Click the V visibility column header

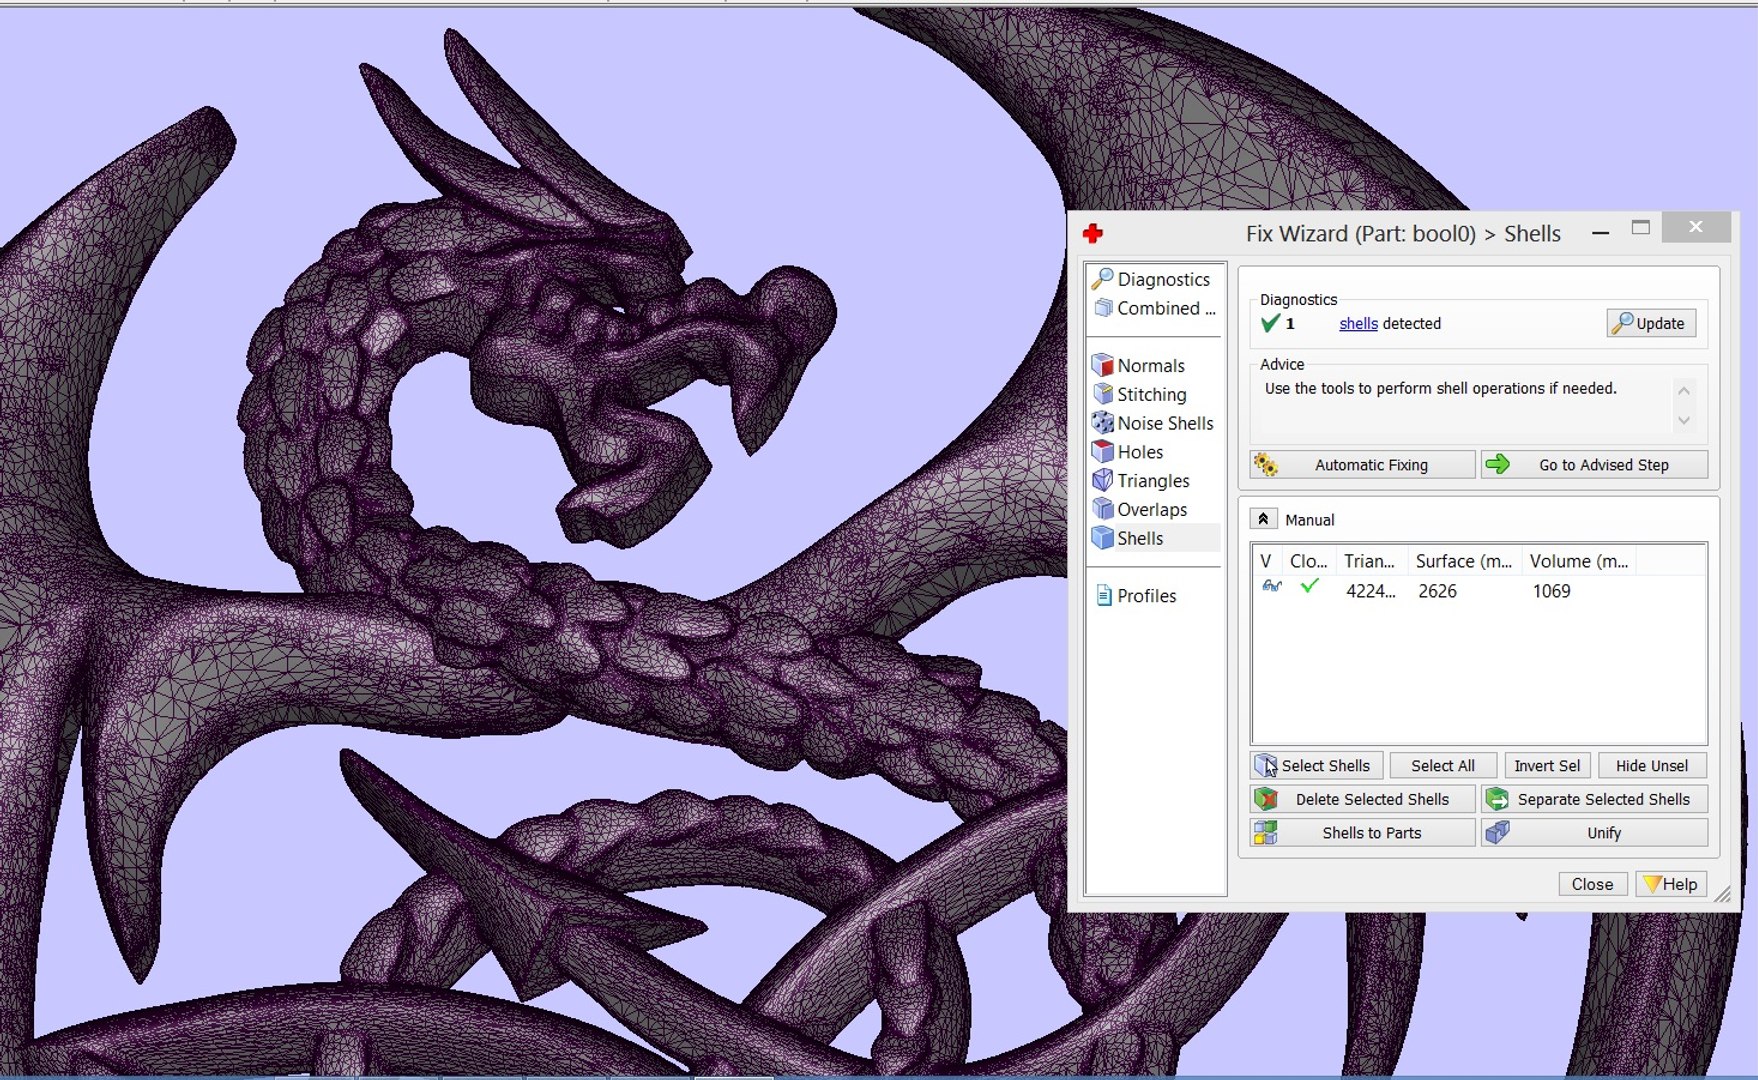1266,561
